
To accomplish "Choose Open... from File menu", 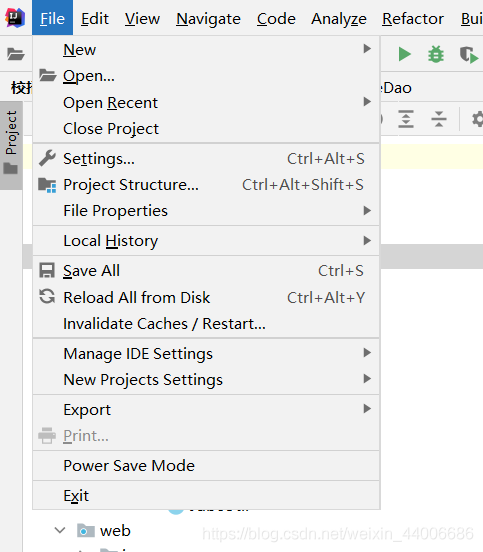I will [206, 75].
